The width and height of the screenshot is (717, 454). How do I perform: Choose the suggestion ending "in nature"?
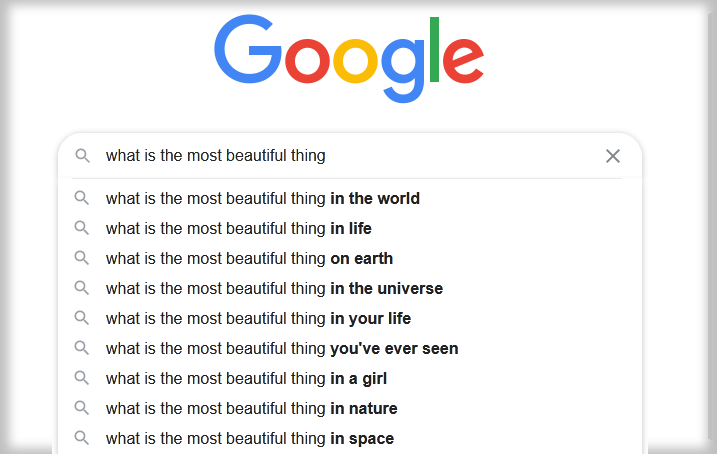(350, 408)
